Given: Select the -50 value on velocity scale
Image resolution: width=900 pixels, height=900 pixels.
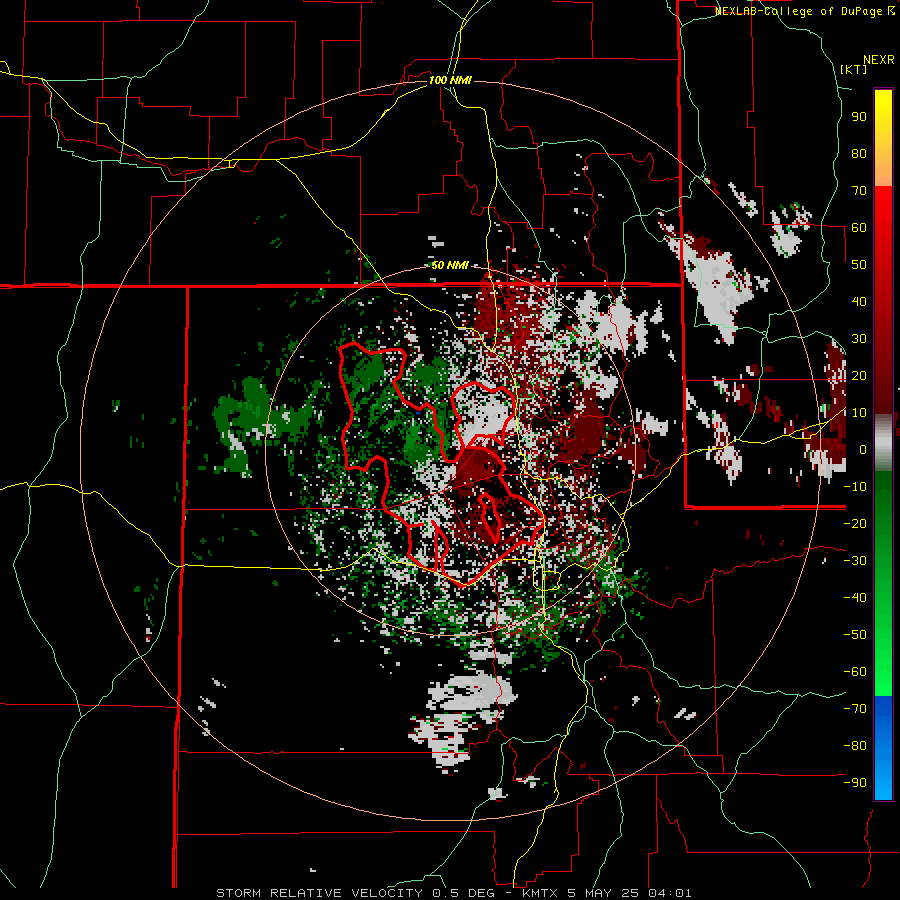Looking at the screenshot, I should 855,635.
